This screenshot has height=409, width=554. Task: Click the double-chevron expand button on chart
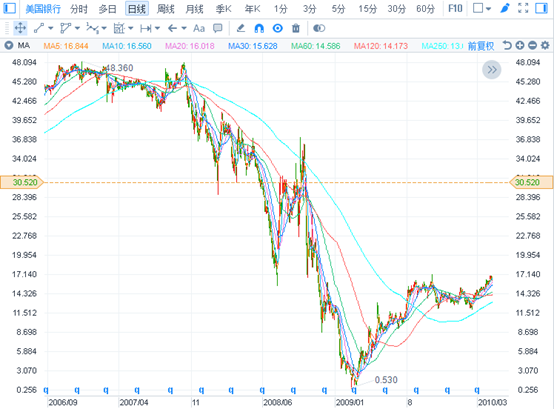(x=492, y=70)
